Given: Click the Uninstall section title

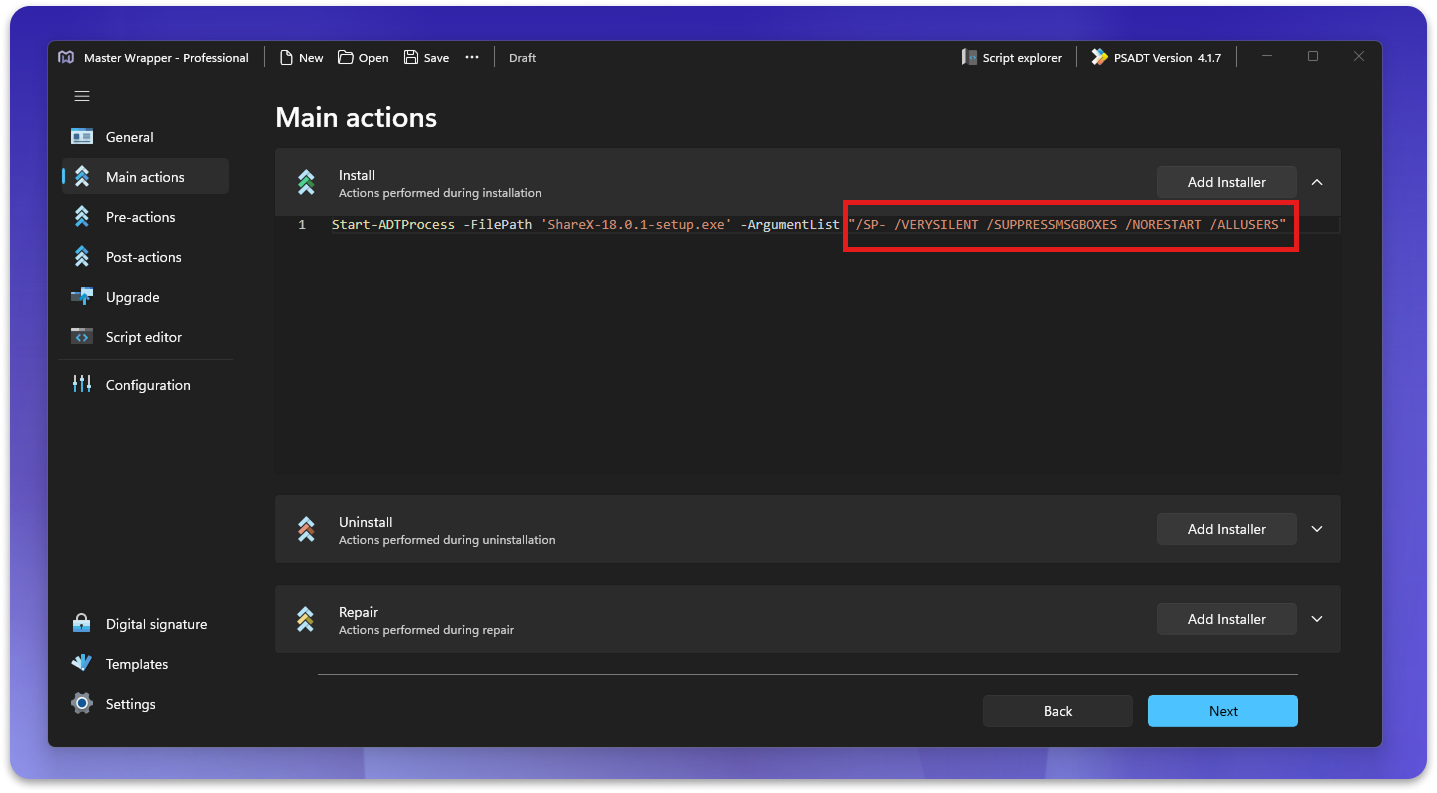Looking at the screenshot, I should tap(366, 522).
